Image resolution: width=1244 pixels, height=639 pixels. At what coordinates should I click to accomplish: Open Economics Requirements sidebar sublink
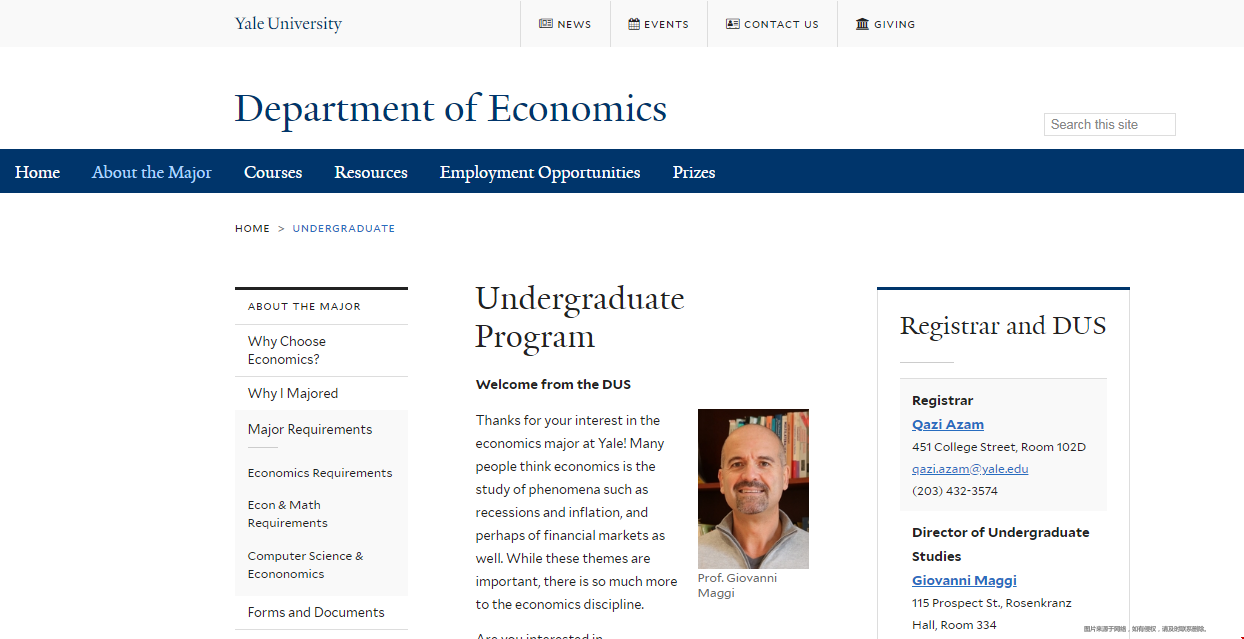pos(320,473)
